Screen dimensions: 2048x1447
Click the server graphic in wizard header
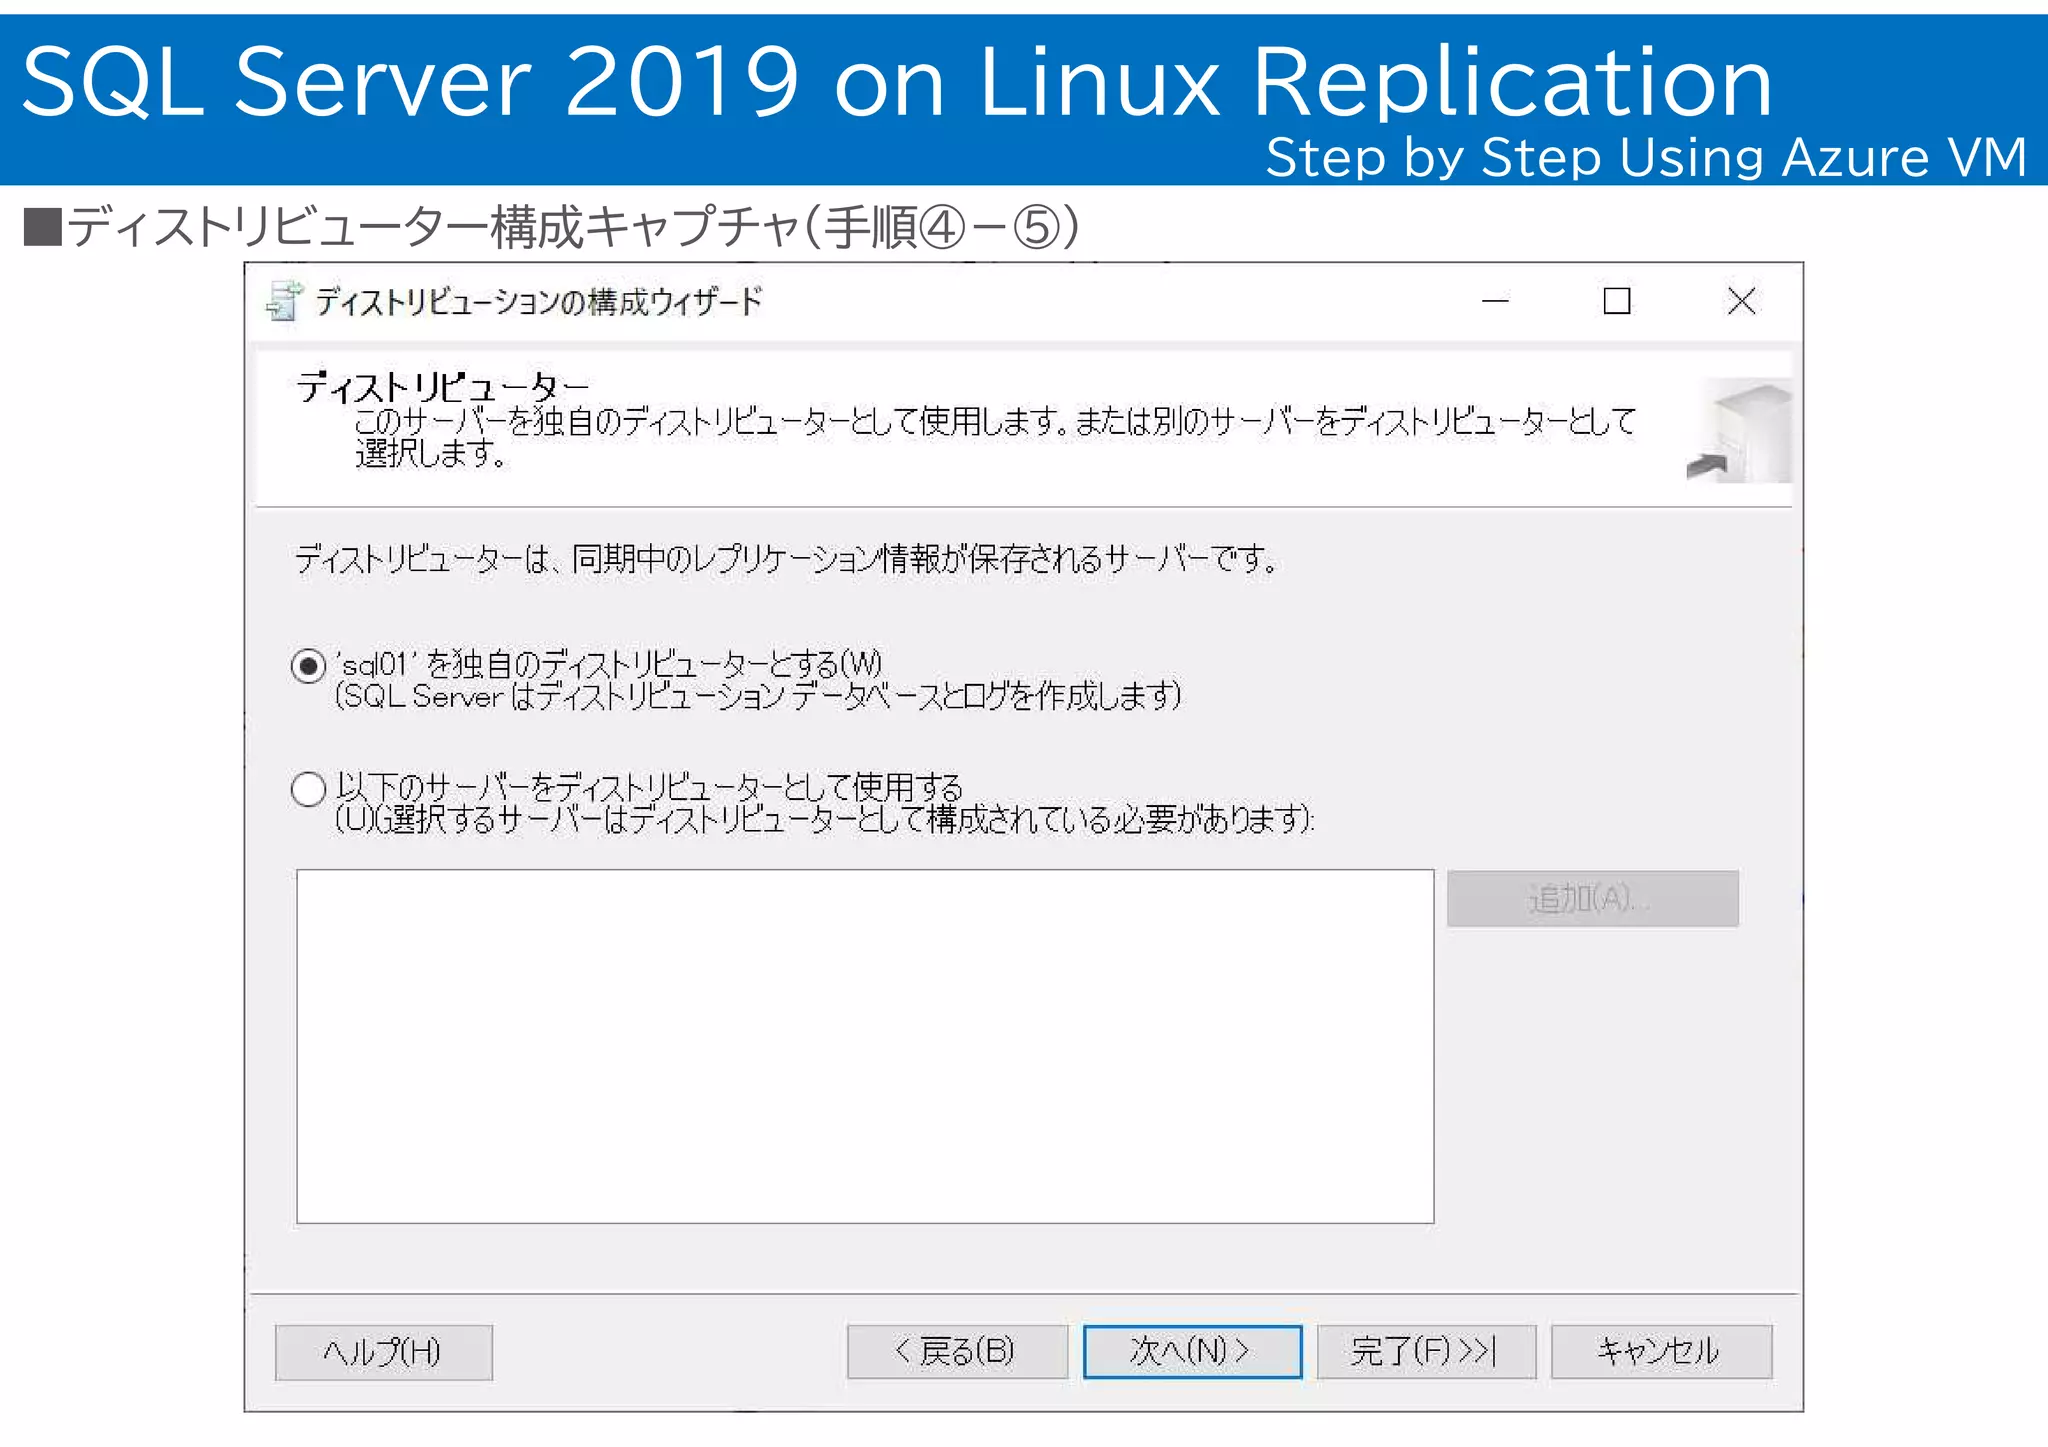coord(1739,431)
